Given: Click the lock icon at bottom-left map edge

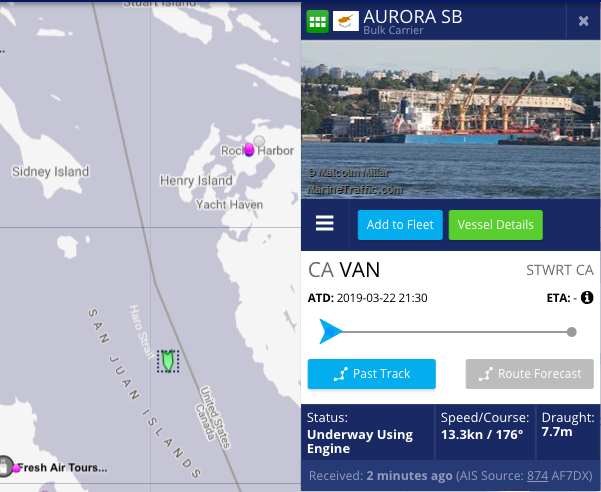Looking at the screenshot, I should coord(5,466).
